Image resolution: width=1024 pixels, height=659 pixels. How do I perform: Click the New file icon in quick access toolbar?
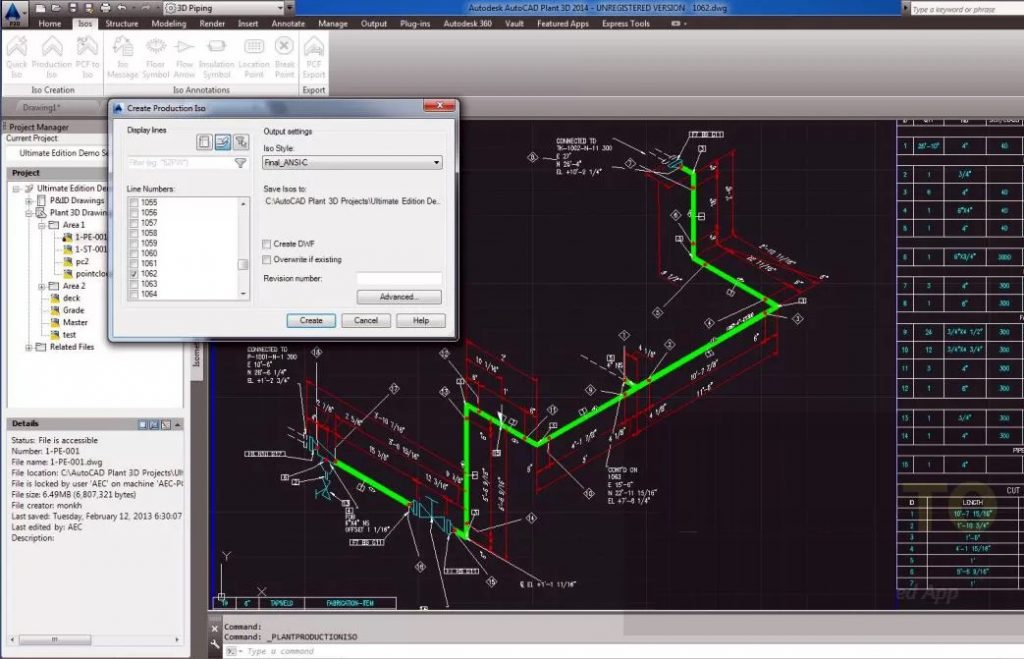point(40,8)
